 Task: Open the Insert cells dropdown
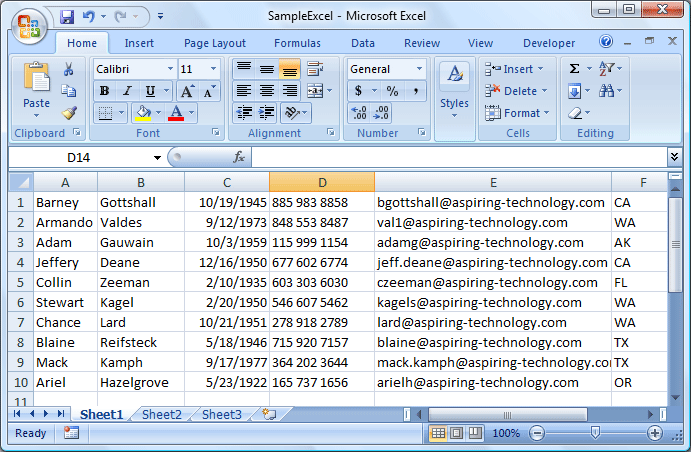[540, 69]
